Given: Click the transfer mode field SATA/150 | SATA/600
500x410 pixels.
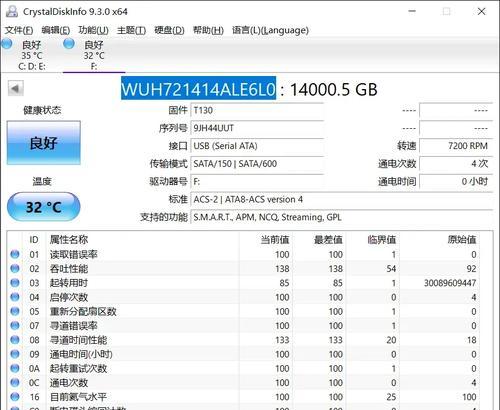Looking at the screenshot, I should coord(257,164).
